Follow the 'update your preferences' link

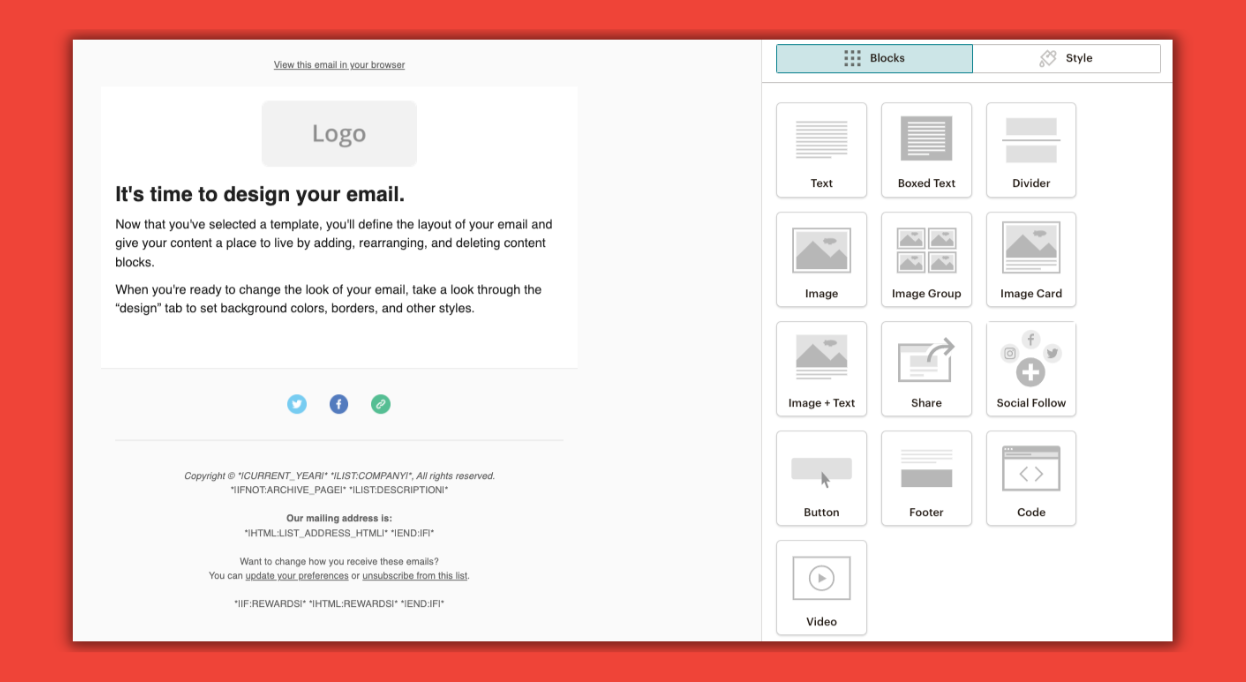pos(297,576)
